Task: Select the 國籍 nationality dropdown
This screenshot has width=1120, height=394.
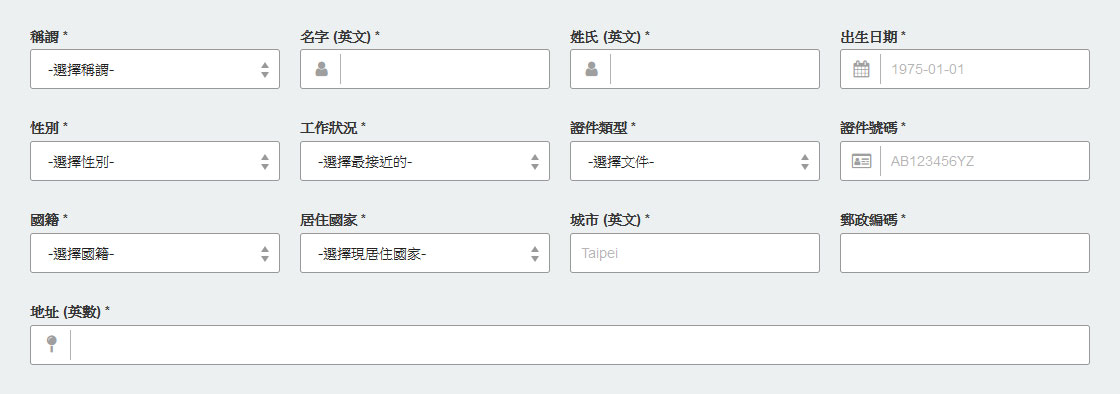Action: [155, 253]
